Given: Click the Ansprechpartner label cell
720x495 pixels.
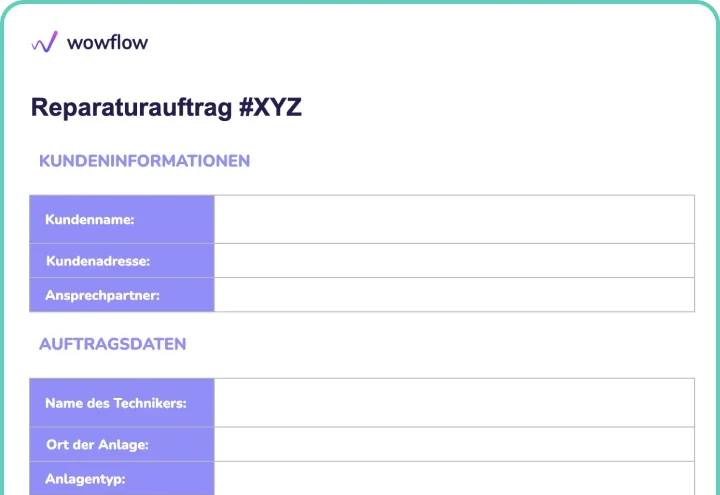Looking at the screenshot, I should click(122, 295).
